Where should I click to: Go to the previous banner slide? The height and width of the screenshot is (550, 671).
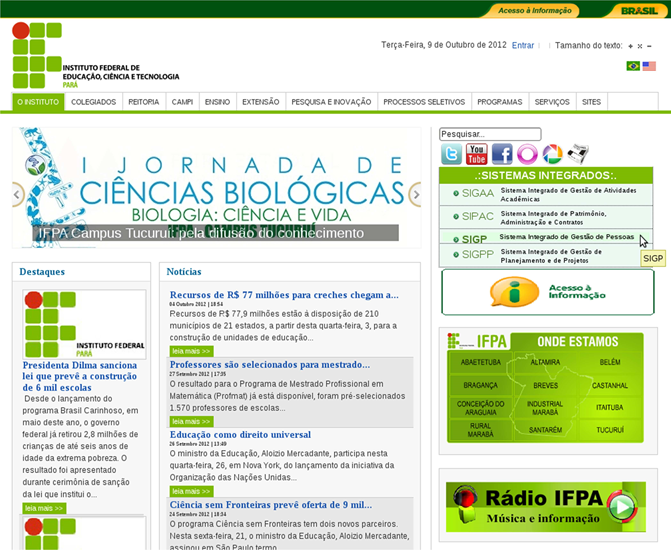coord(18,194)
